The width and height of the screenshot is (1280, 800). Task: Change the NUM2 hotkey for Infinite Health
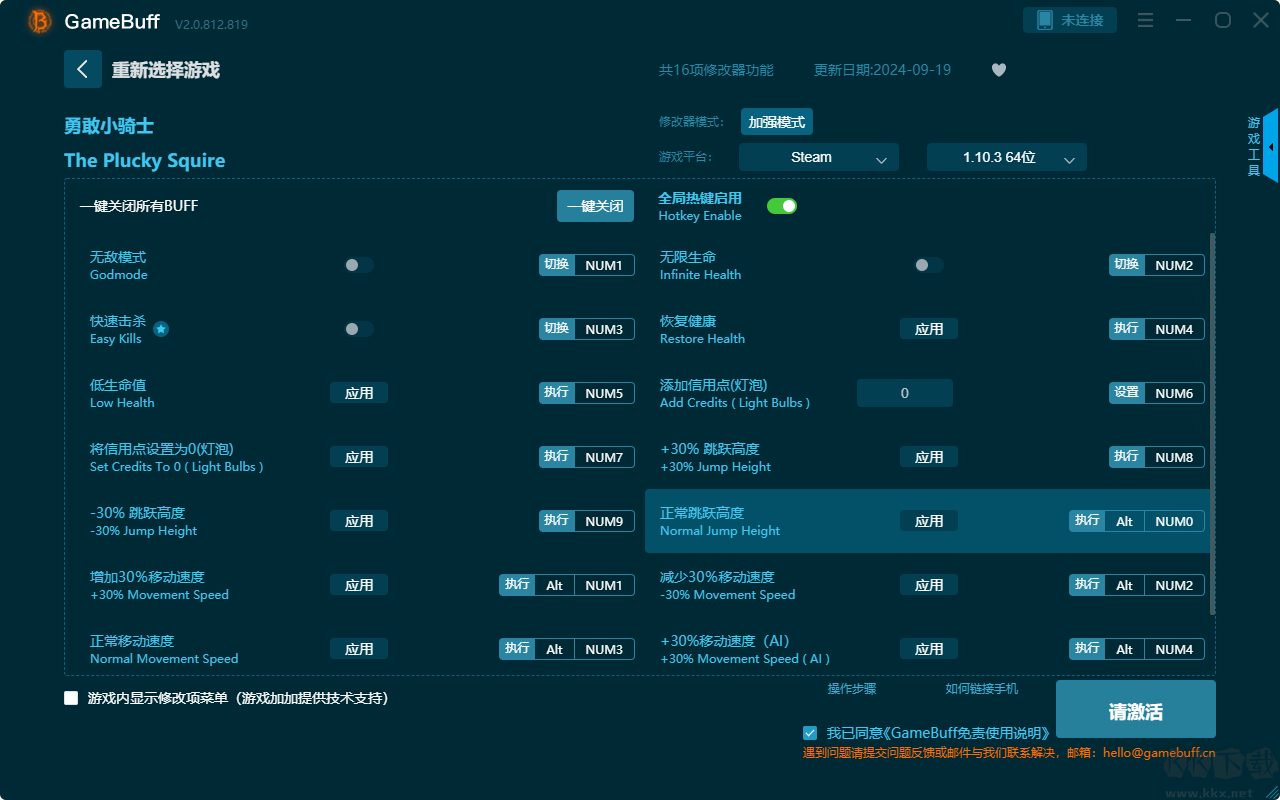pos(1174,265)
